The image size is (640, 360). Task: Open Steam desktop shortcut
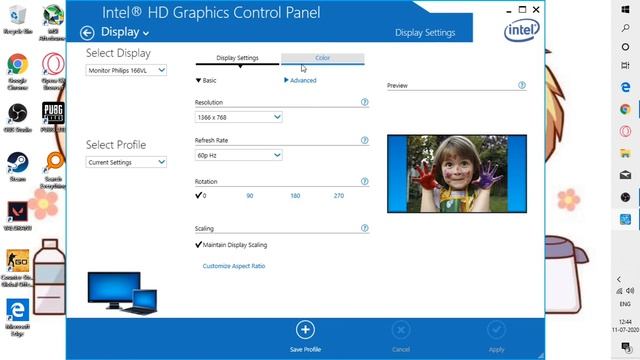tap(18, 167)
